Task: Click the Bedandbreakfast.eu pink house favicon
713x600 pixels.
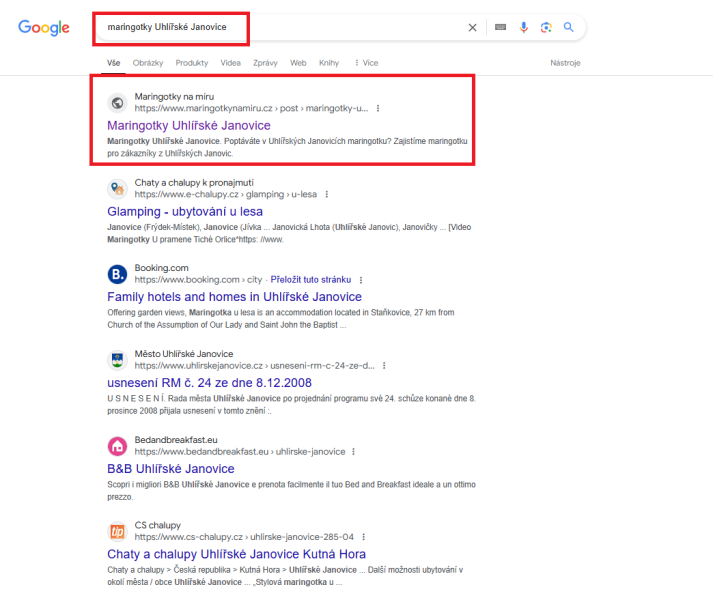Action: click(x=118, y=446)
